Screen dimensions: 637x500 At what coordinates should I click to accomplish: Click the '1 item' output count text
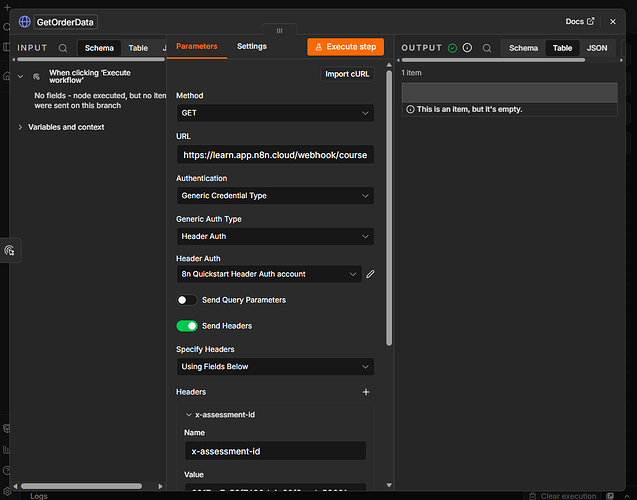411,73
